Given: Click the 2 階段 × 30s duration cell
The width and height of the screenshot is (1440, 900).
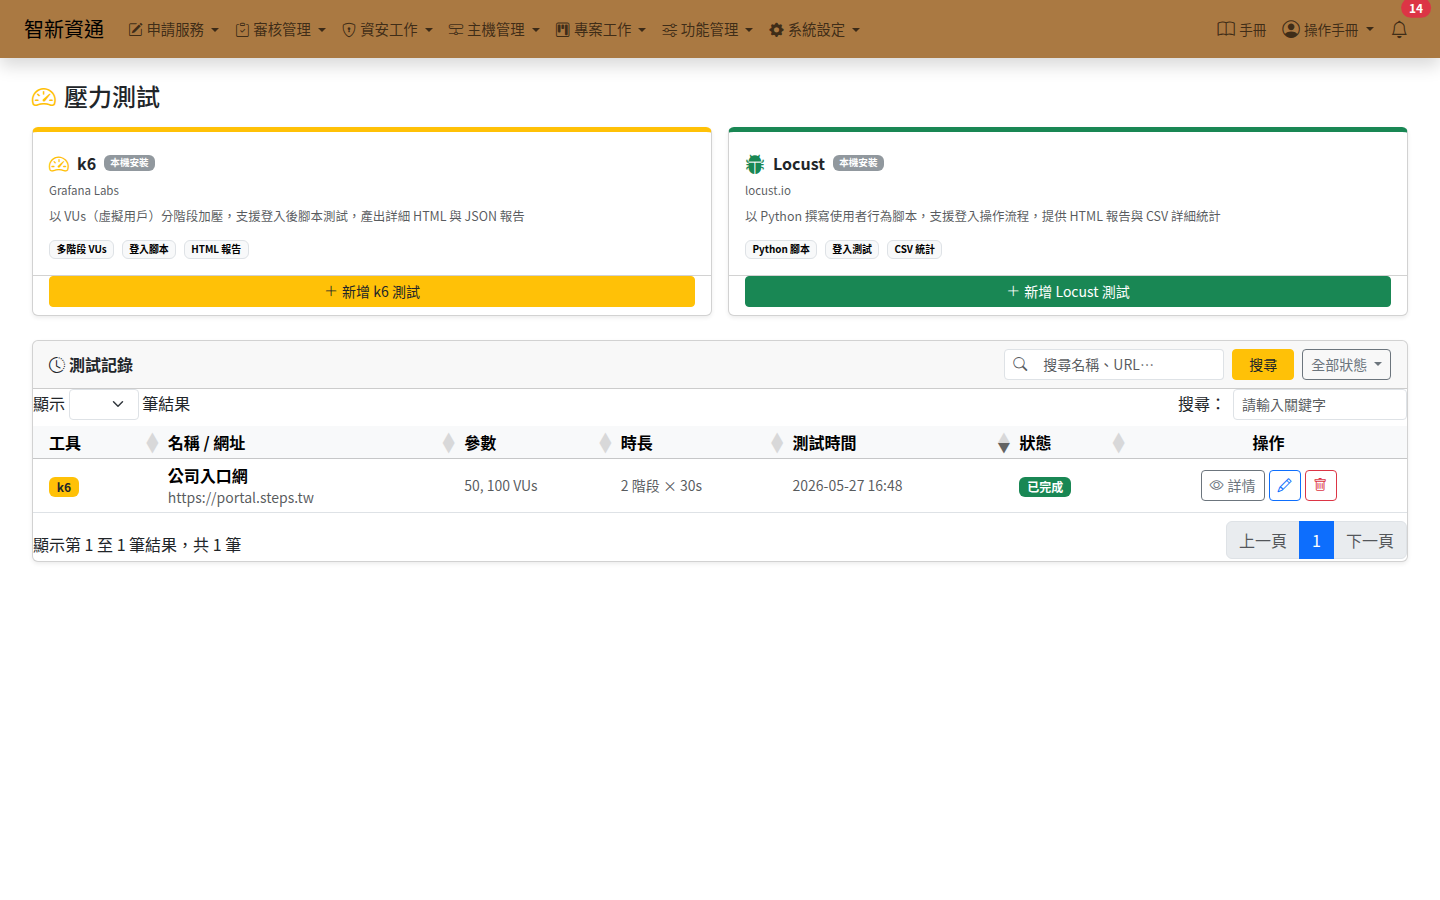Looking at the screenshot, I should click(661, 486).
